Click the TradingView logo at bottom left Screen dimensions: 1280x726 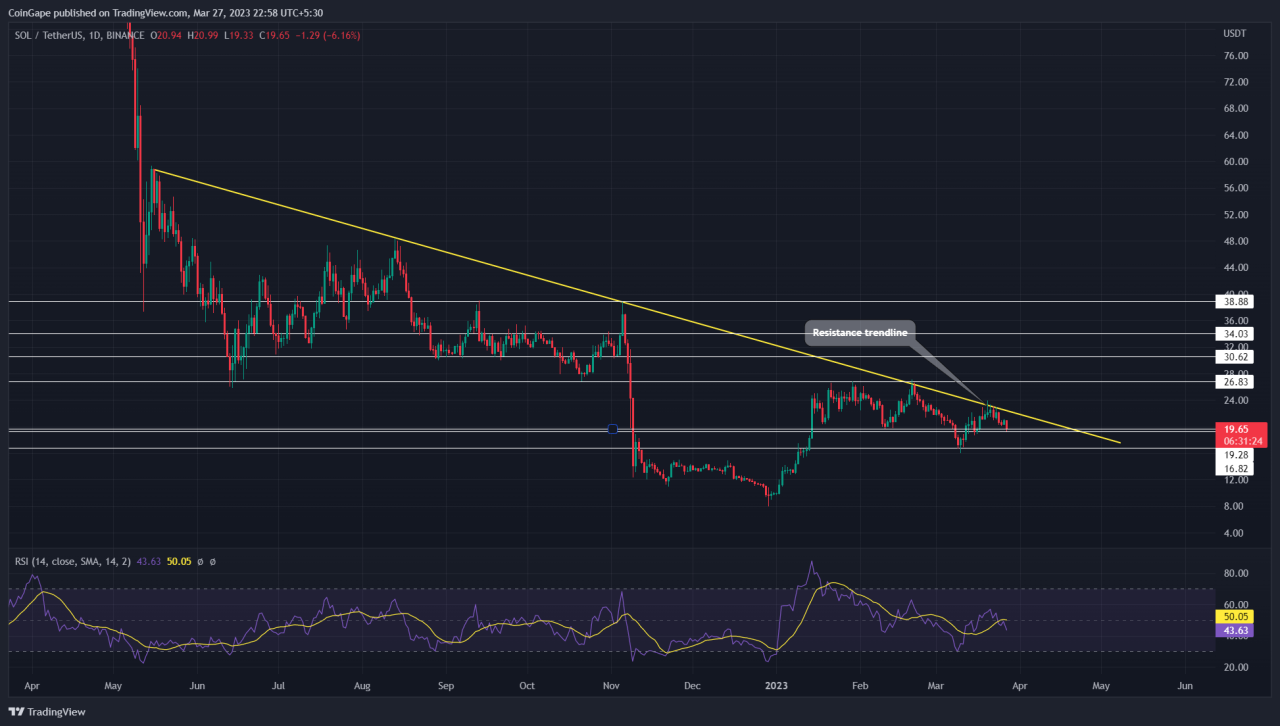click(47, 711)
